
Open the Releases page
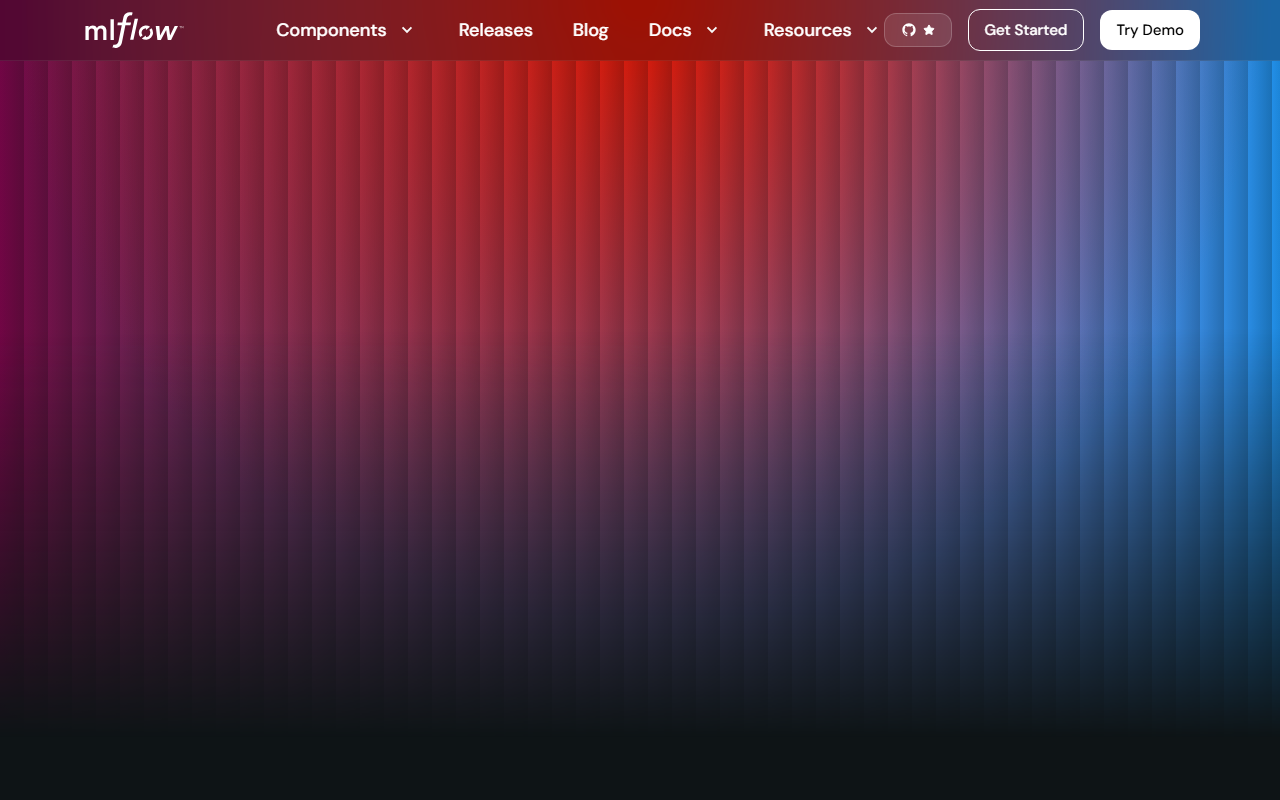point(496,30)
